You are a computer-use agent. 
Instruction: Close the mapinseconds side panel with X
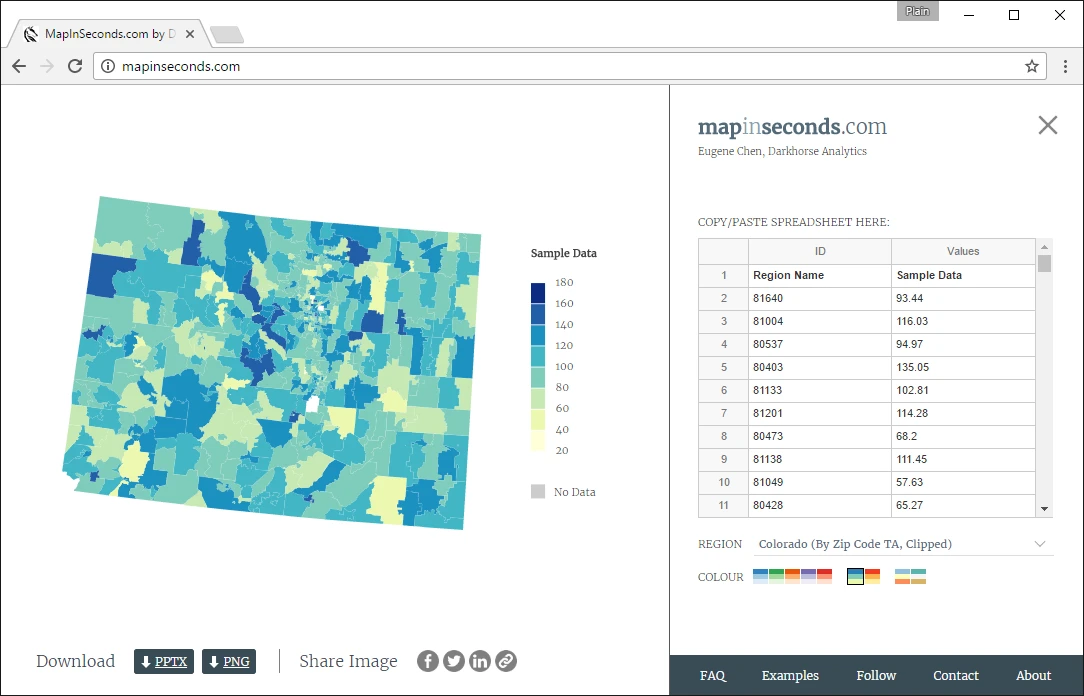pyautogui.click(x=1047, y=125)
